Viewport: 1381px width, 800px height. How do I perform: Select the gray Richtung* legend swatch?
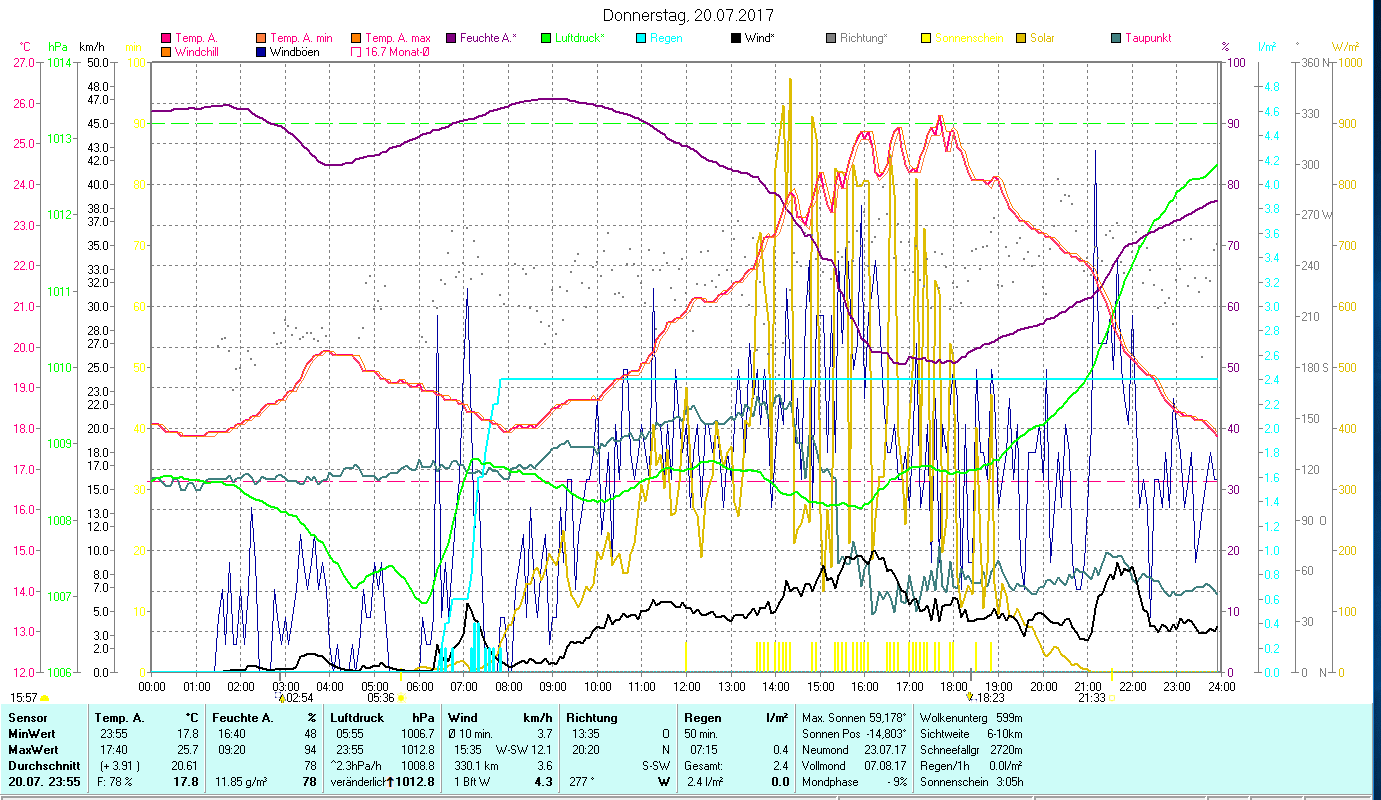coord(830,38)
